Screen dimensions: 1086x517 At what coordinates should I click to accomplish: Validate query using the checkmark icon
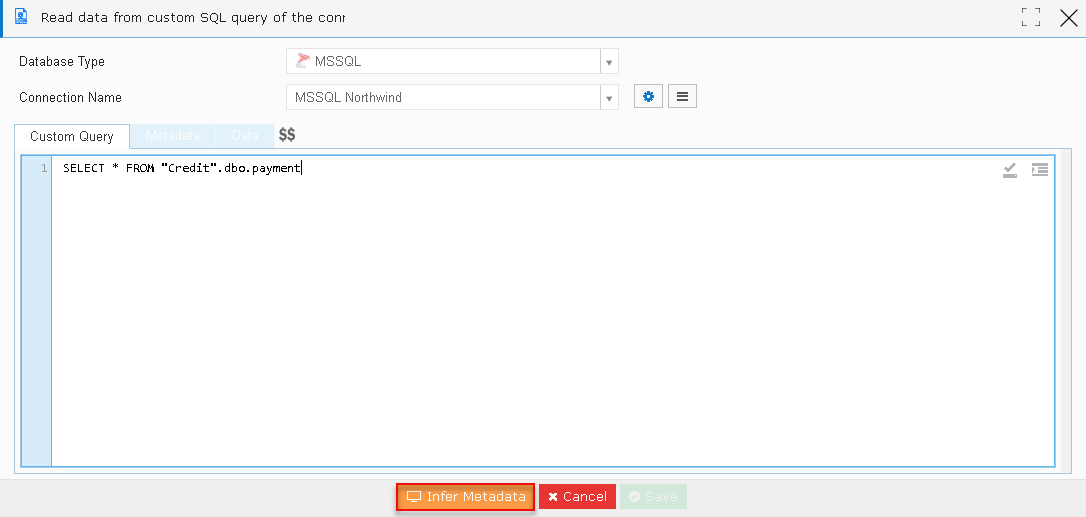(x=1010, y=170)
